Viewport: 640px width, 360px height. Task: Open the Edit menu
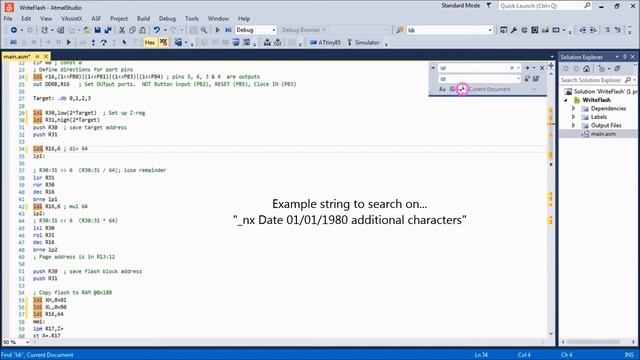(26, 19)
